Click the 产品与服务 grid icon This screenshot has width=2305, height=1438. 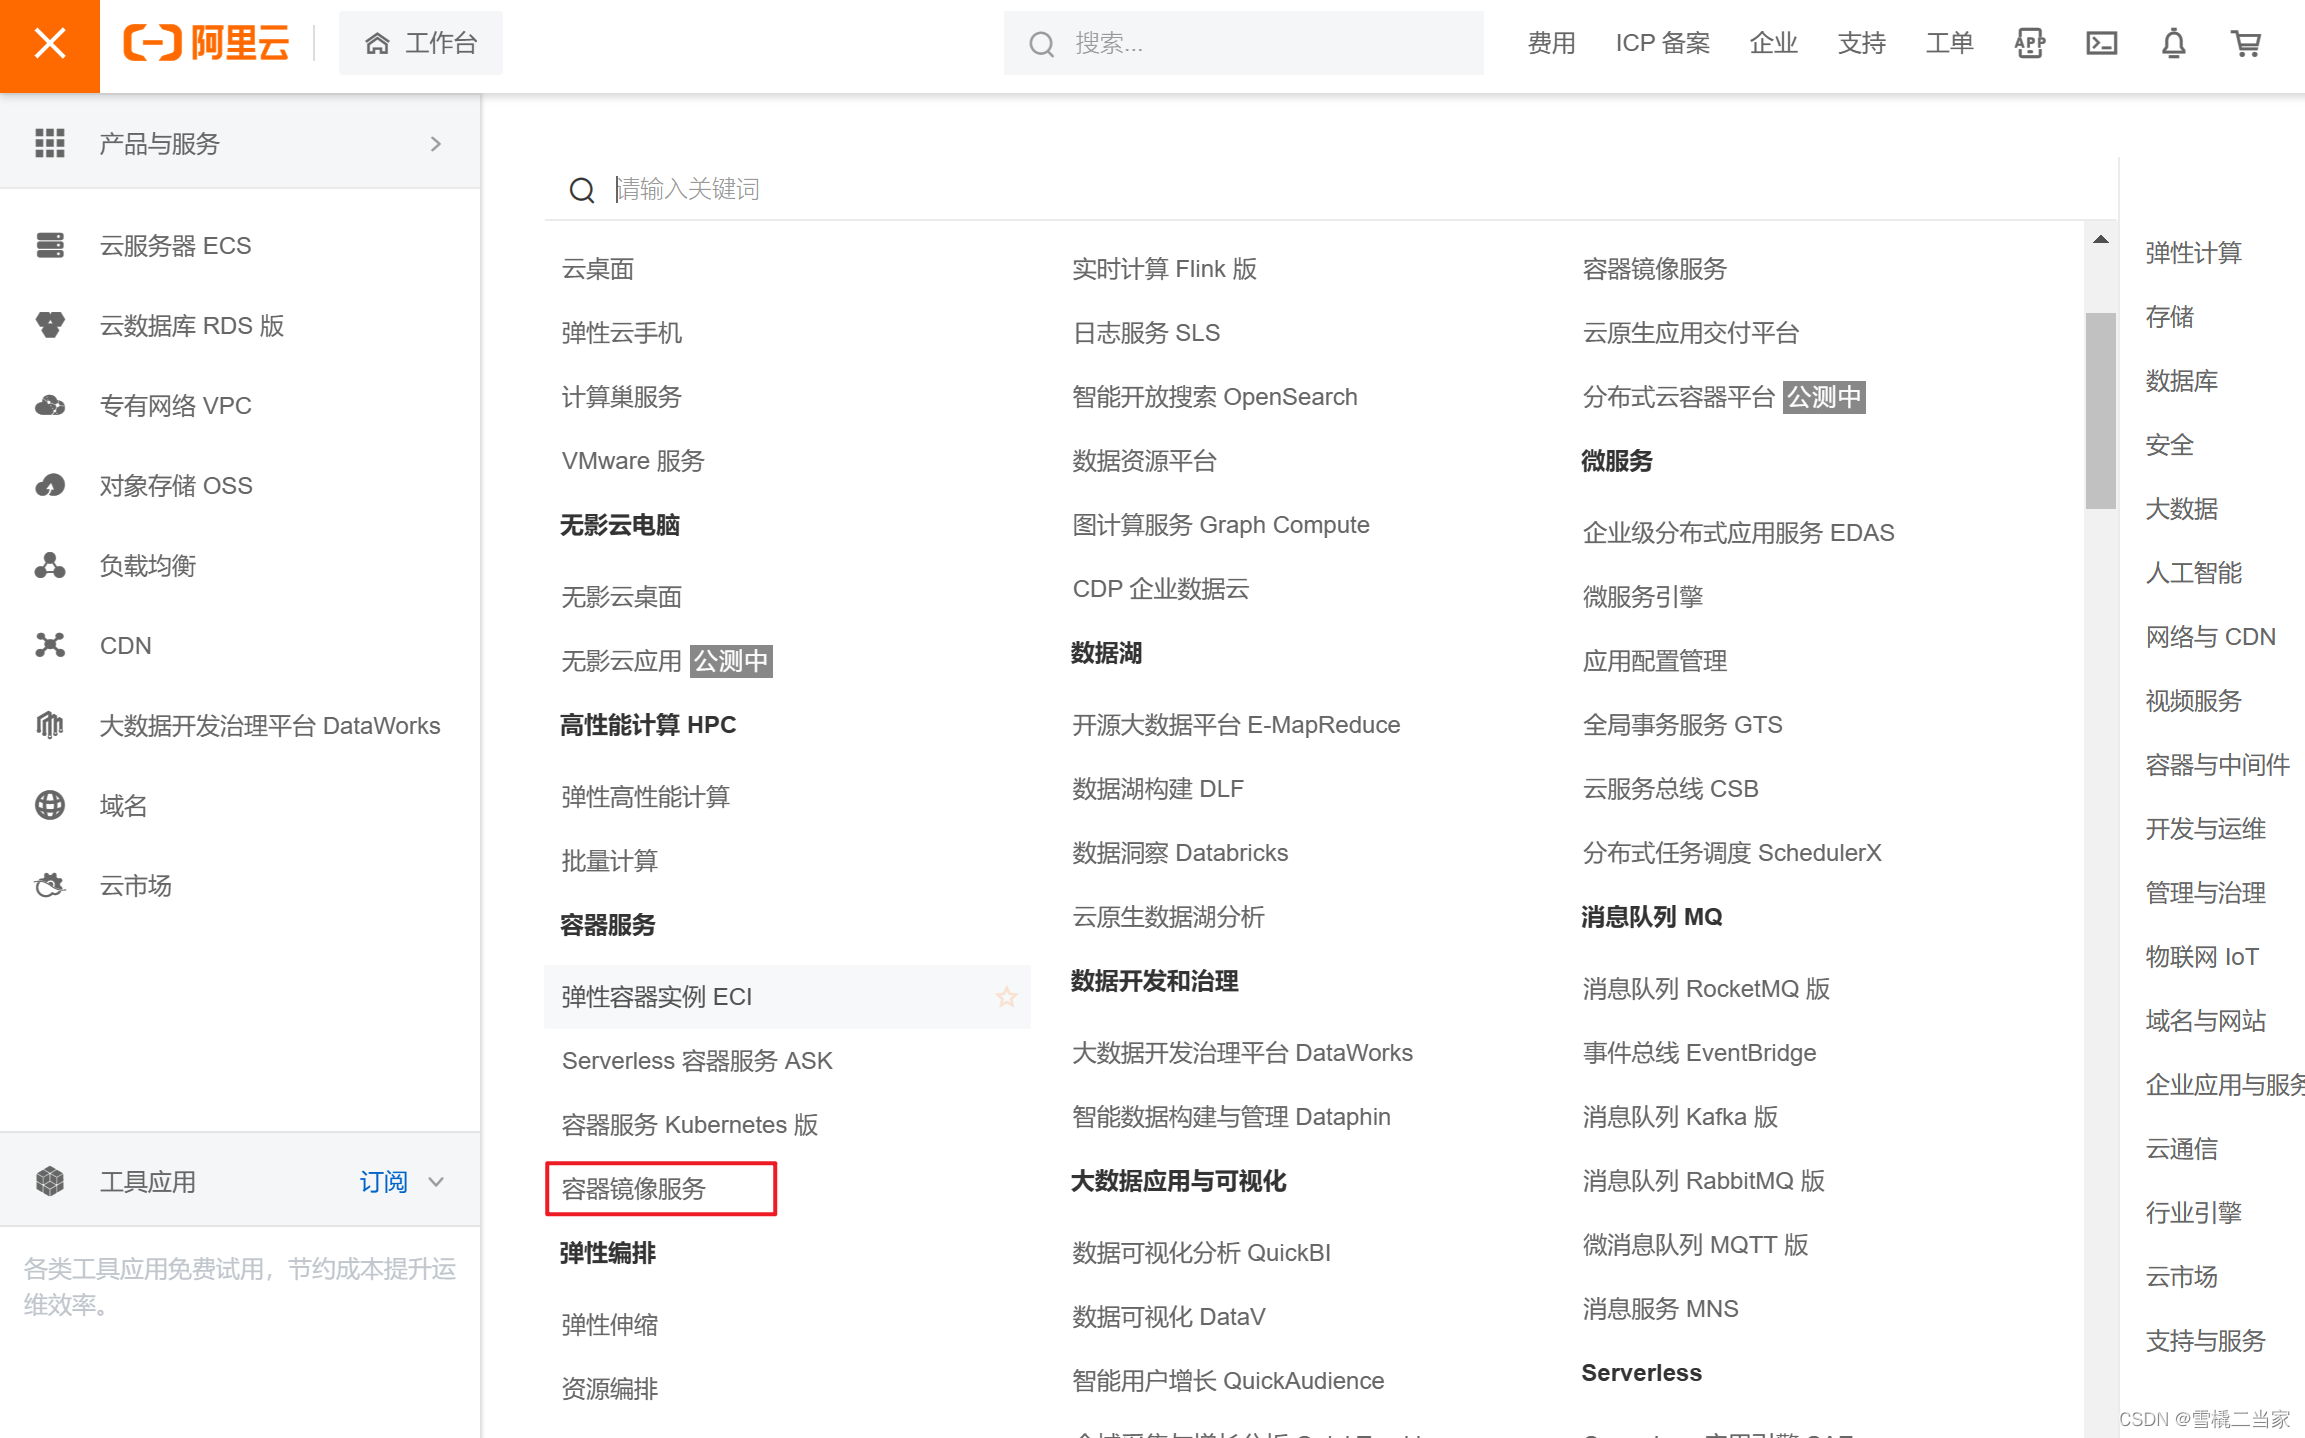click(50, 143)
